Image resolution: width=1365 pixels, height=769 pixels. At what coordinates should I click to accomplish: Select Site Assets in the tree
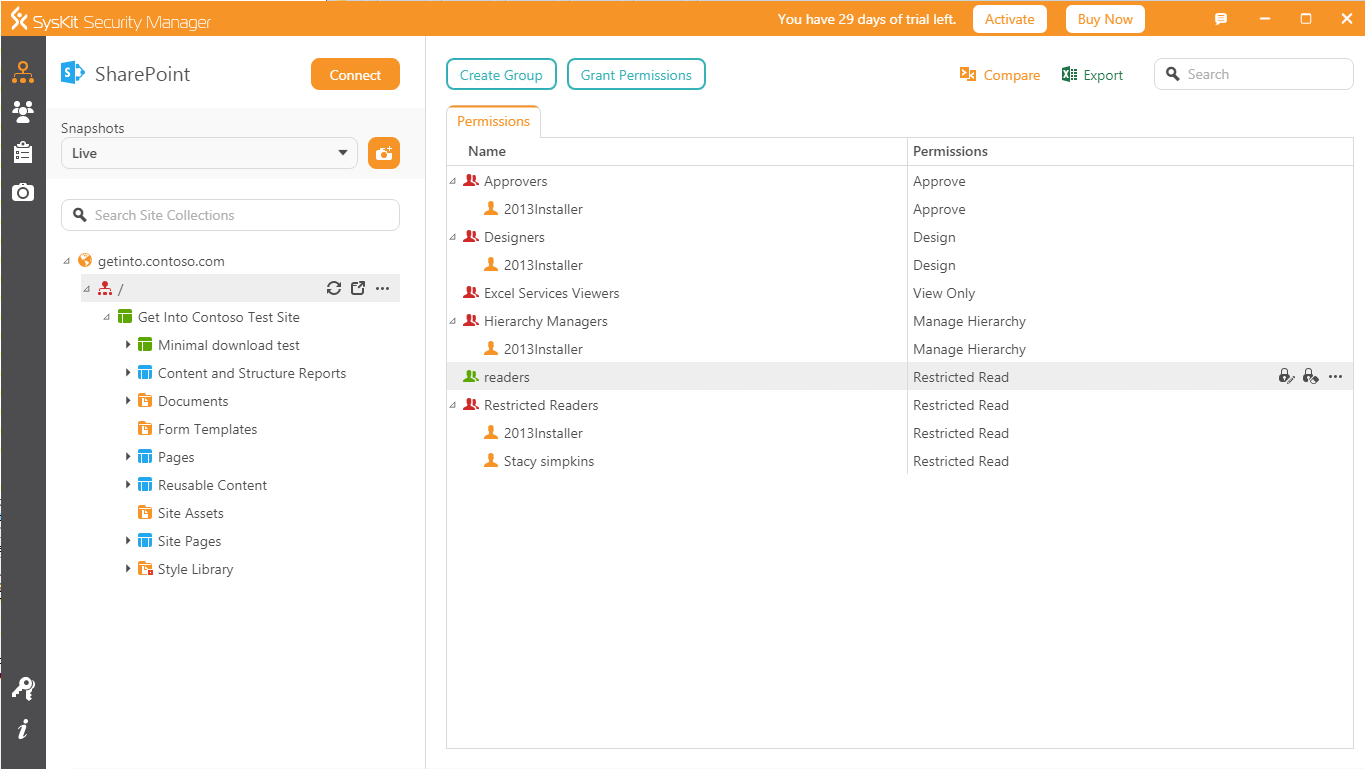(190, 513)
